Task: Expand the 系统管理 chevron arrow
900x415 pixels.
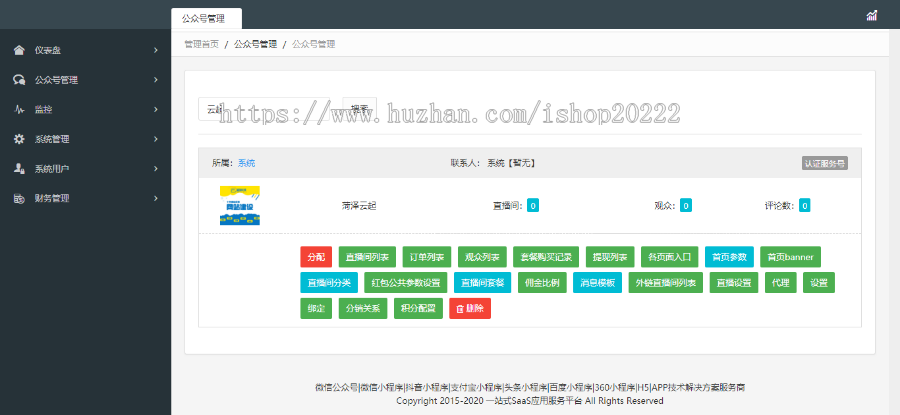Action: [156, 139]
